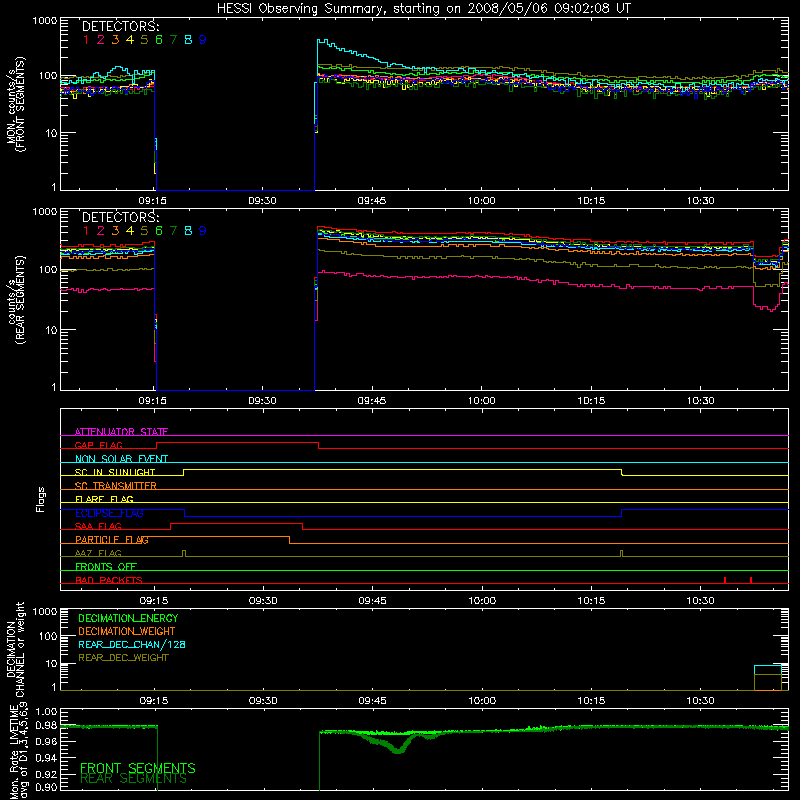Viewport: 800px width, 800px height.
Task: Select the FRONTS_OFF flag label
Action: [x=106, y=566]
